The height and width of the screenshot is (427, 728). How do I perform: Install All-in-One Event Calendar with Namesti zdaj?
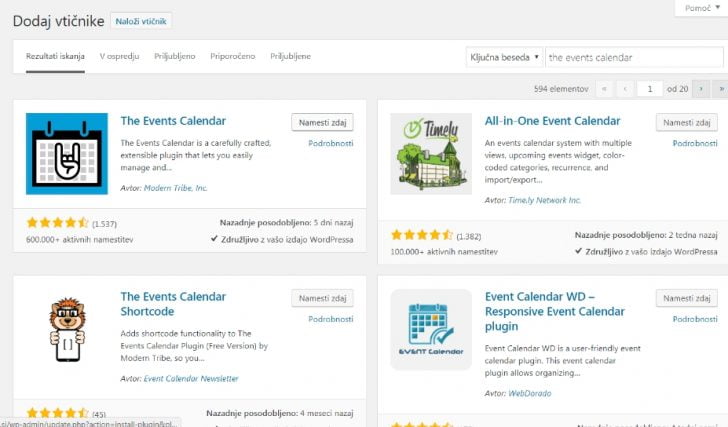point(687,123)
